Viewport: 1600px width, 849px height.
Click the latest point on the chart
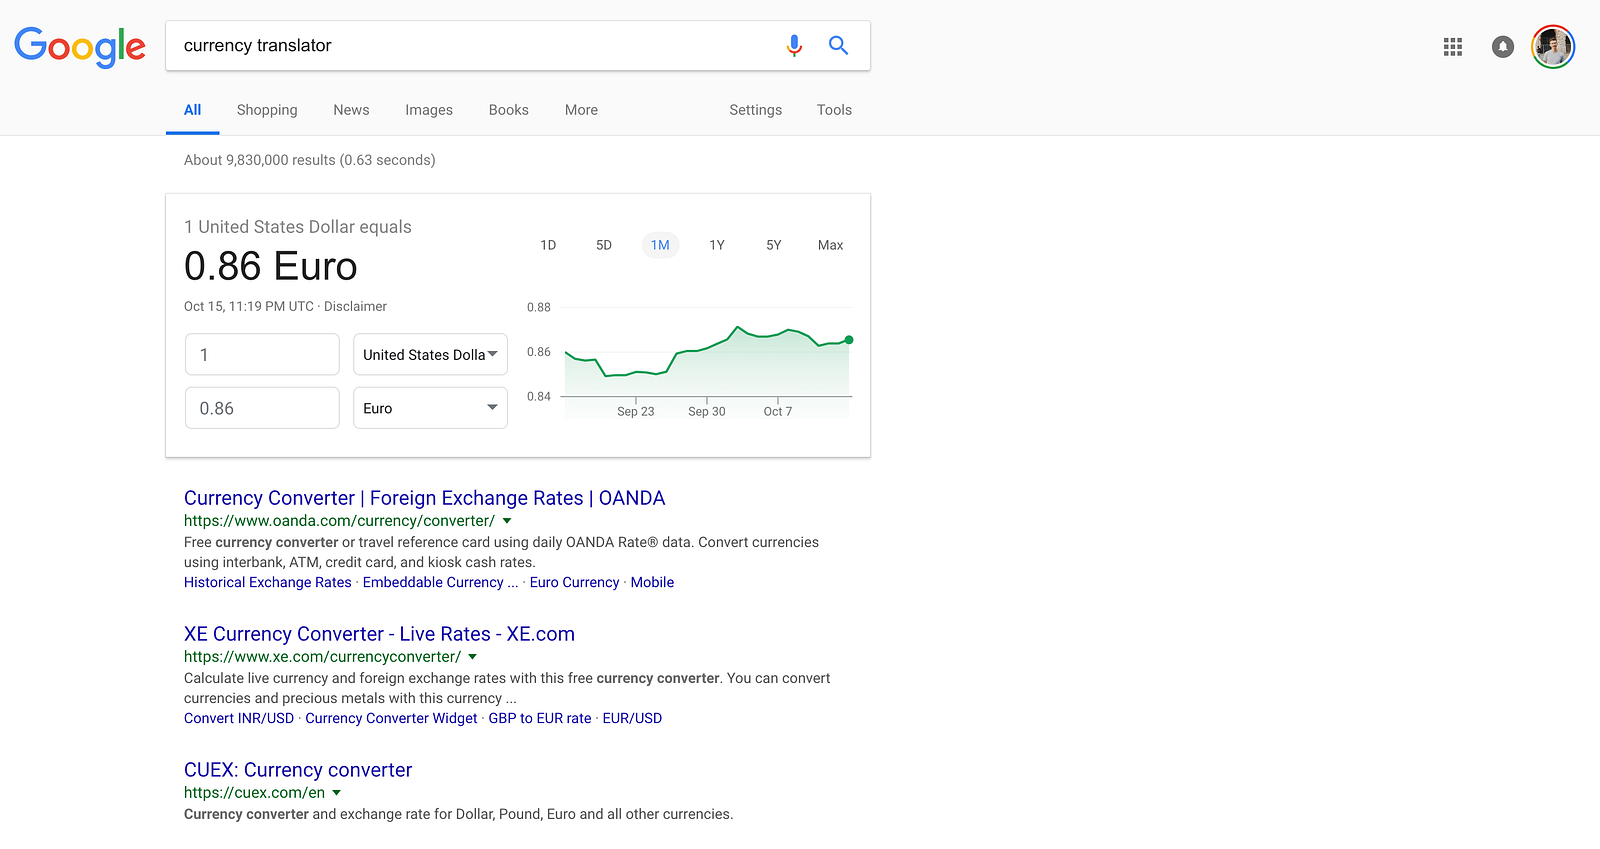click(x=849, y=340)
